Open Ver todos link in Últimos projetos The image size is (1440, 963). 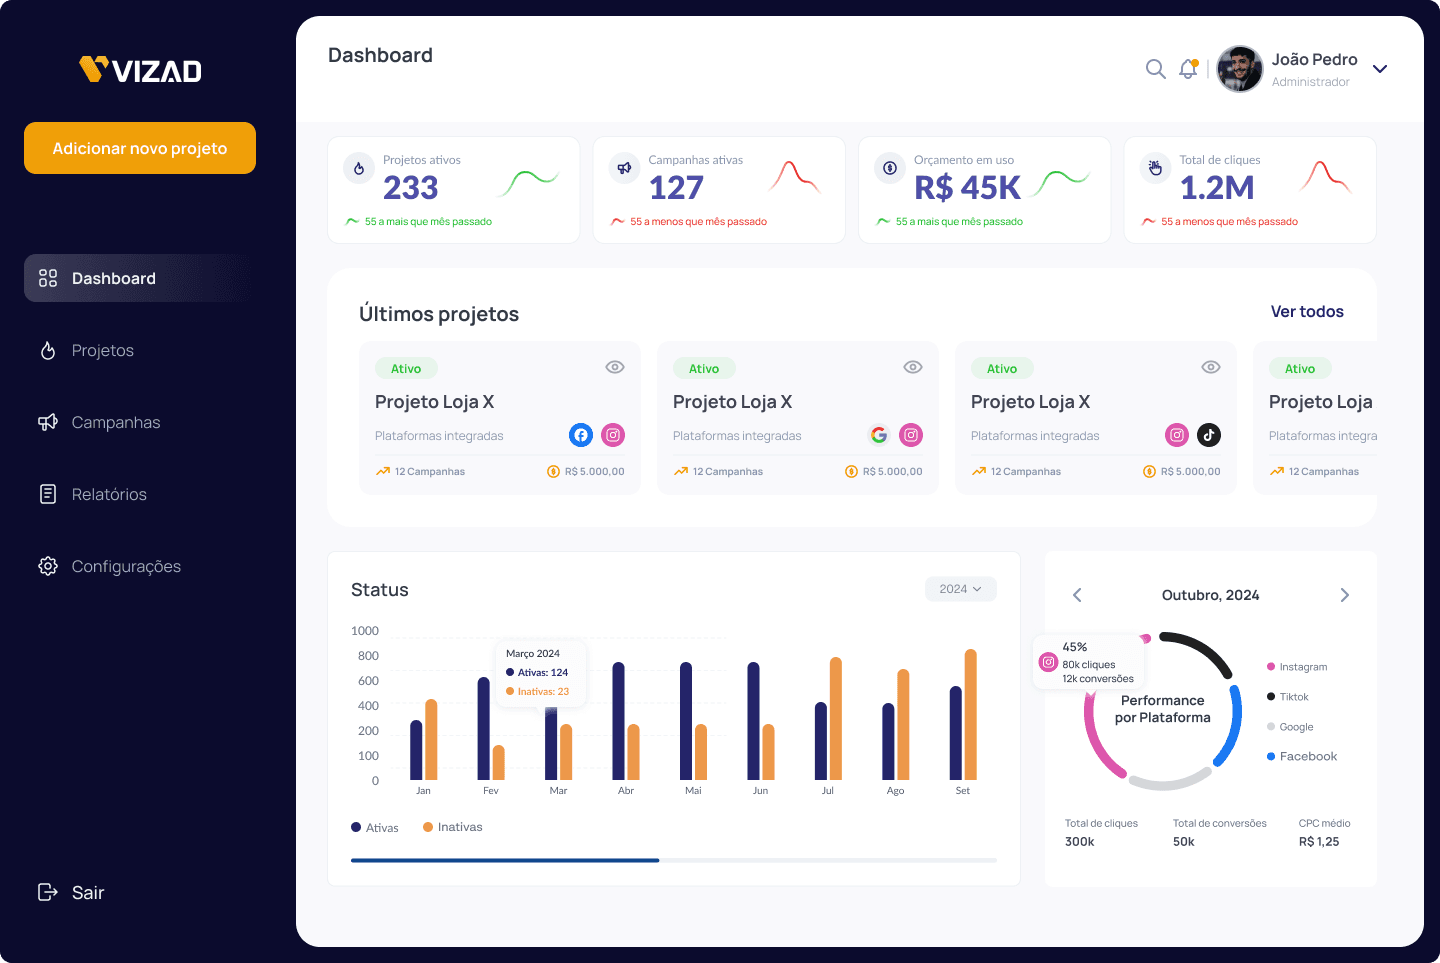1307,311
